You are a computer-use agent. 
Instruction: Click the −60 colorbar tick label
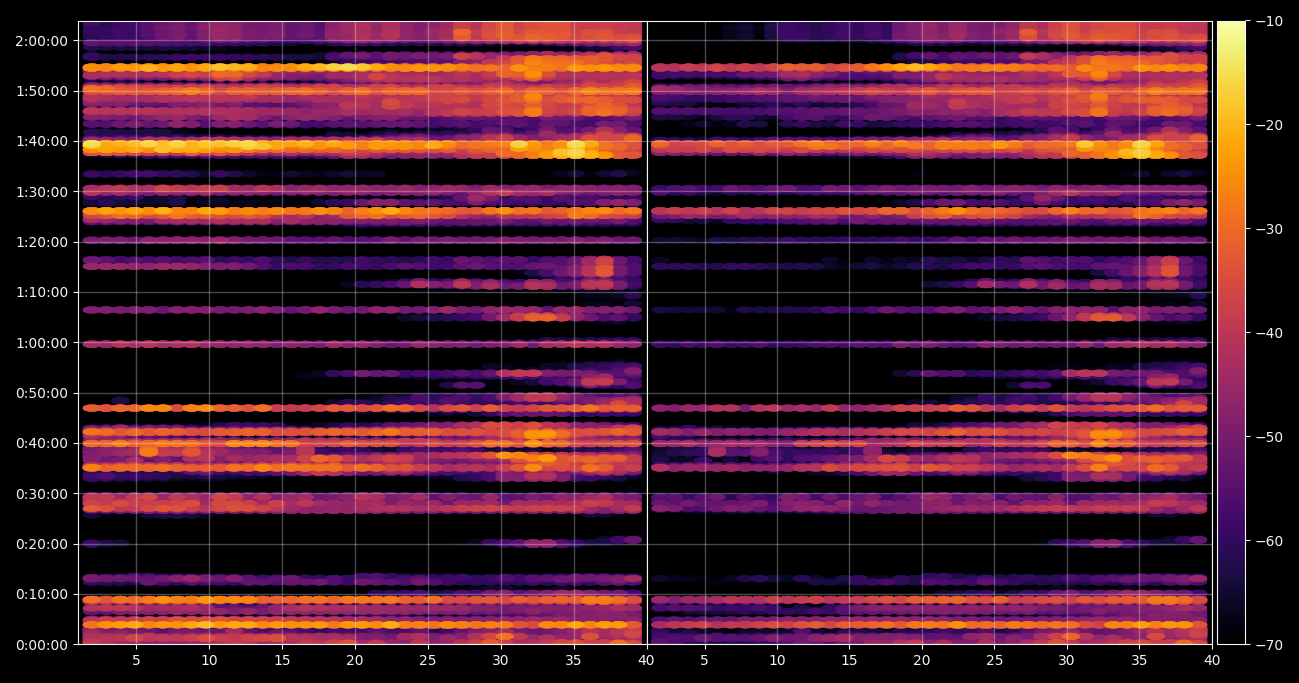pos(1269,541)
